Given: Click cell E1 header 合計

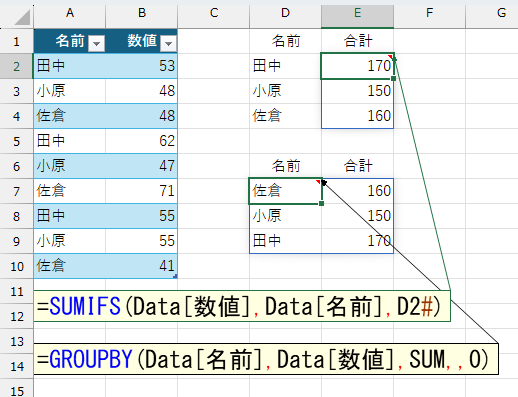Looking at the screenshot, I should click(357, 41).
